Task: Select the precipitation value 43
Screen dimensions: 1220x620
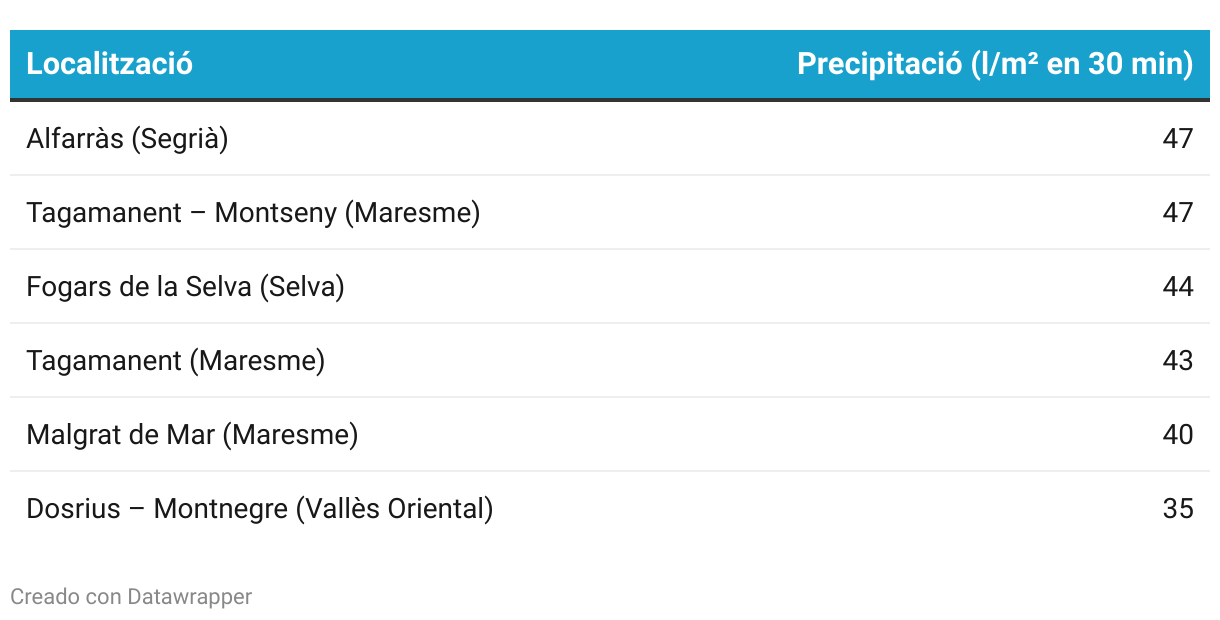Action: pos(1178,360)
